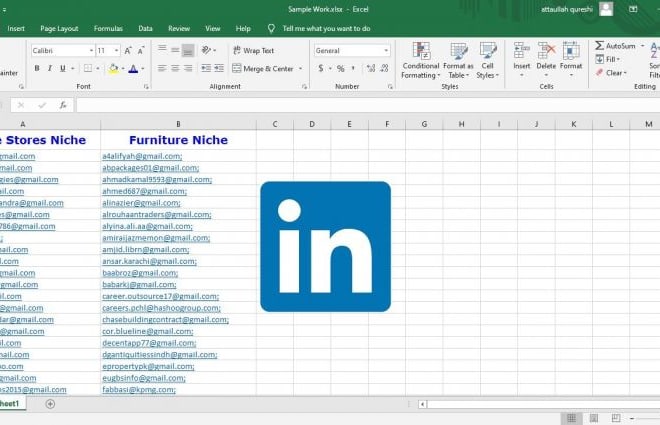Increase font size icon

pyautogui.click(x=128, y=50)
